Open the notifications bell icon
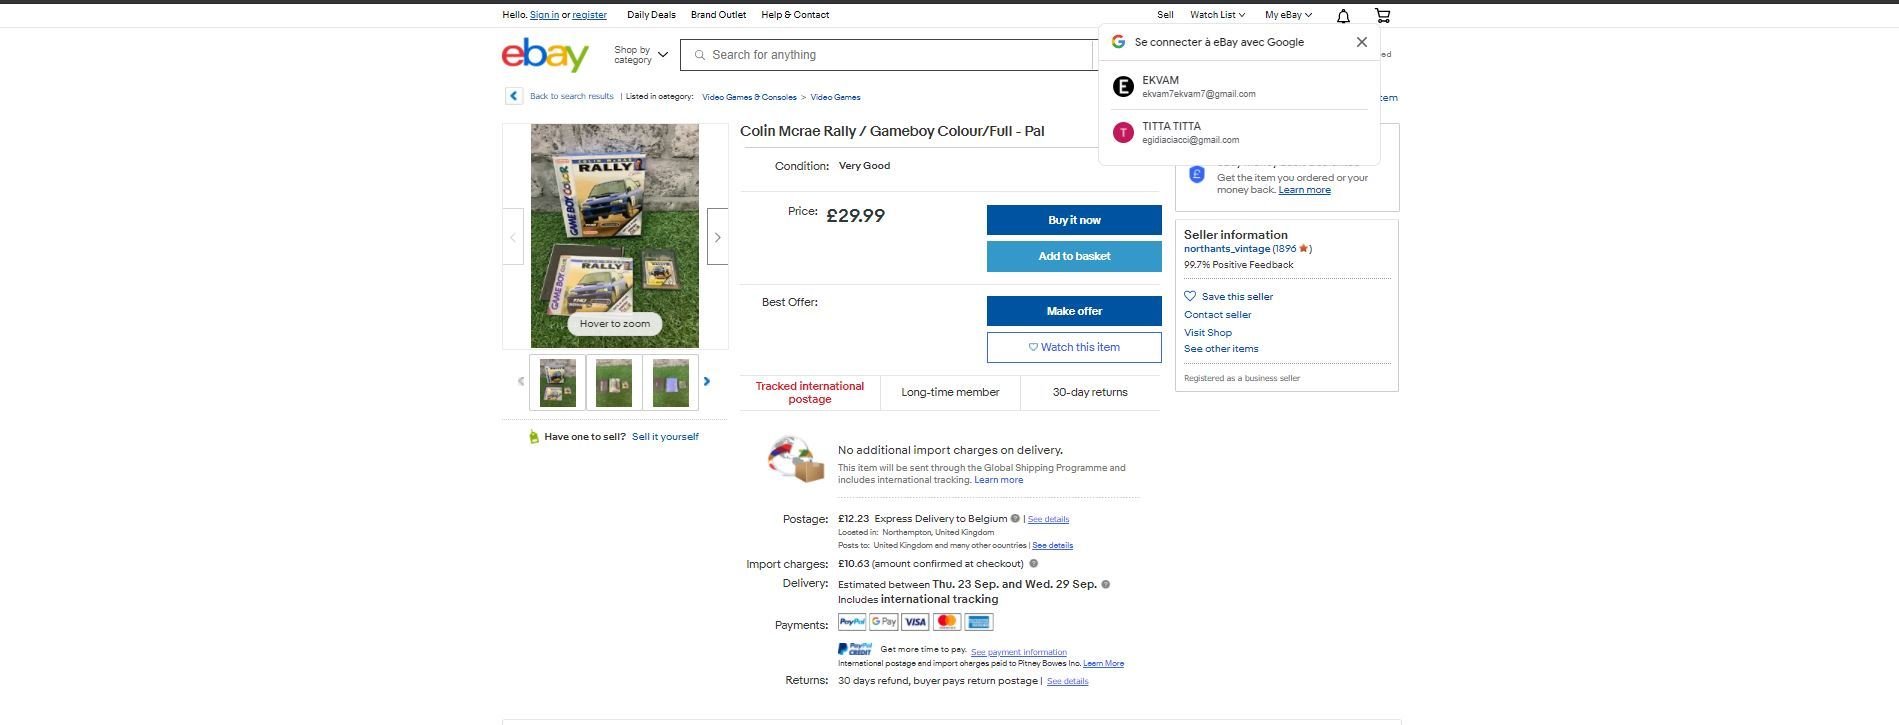 click(1343, 15)
